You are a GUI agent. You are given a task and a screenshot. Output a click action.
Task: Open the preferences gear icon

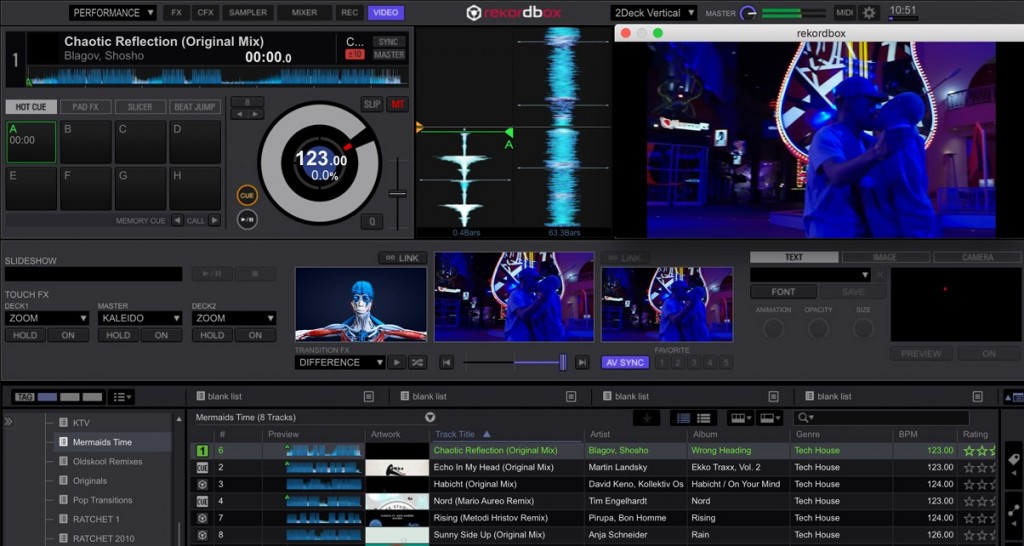(x=869, y=12)
